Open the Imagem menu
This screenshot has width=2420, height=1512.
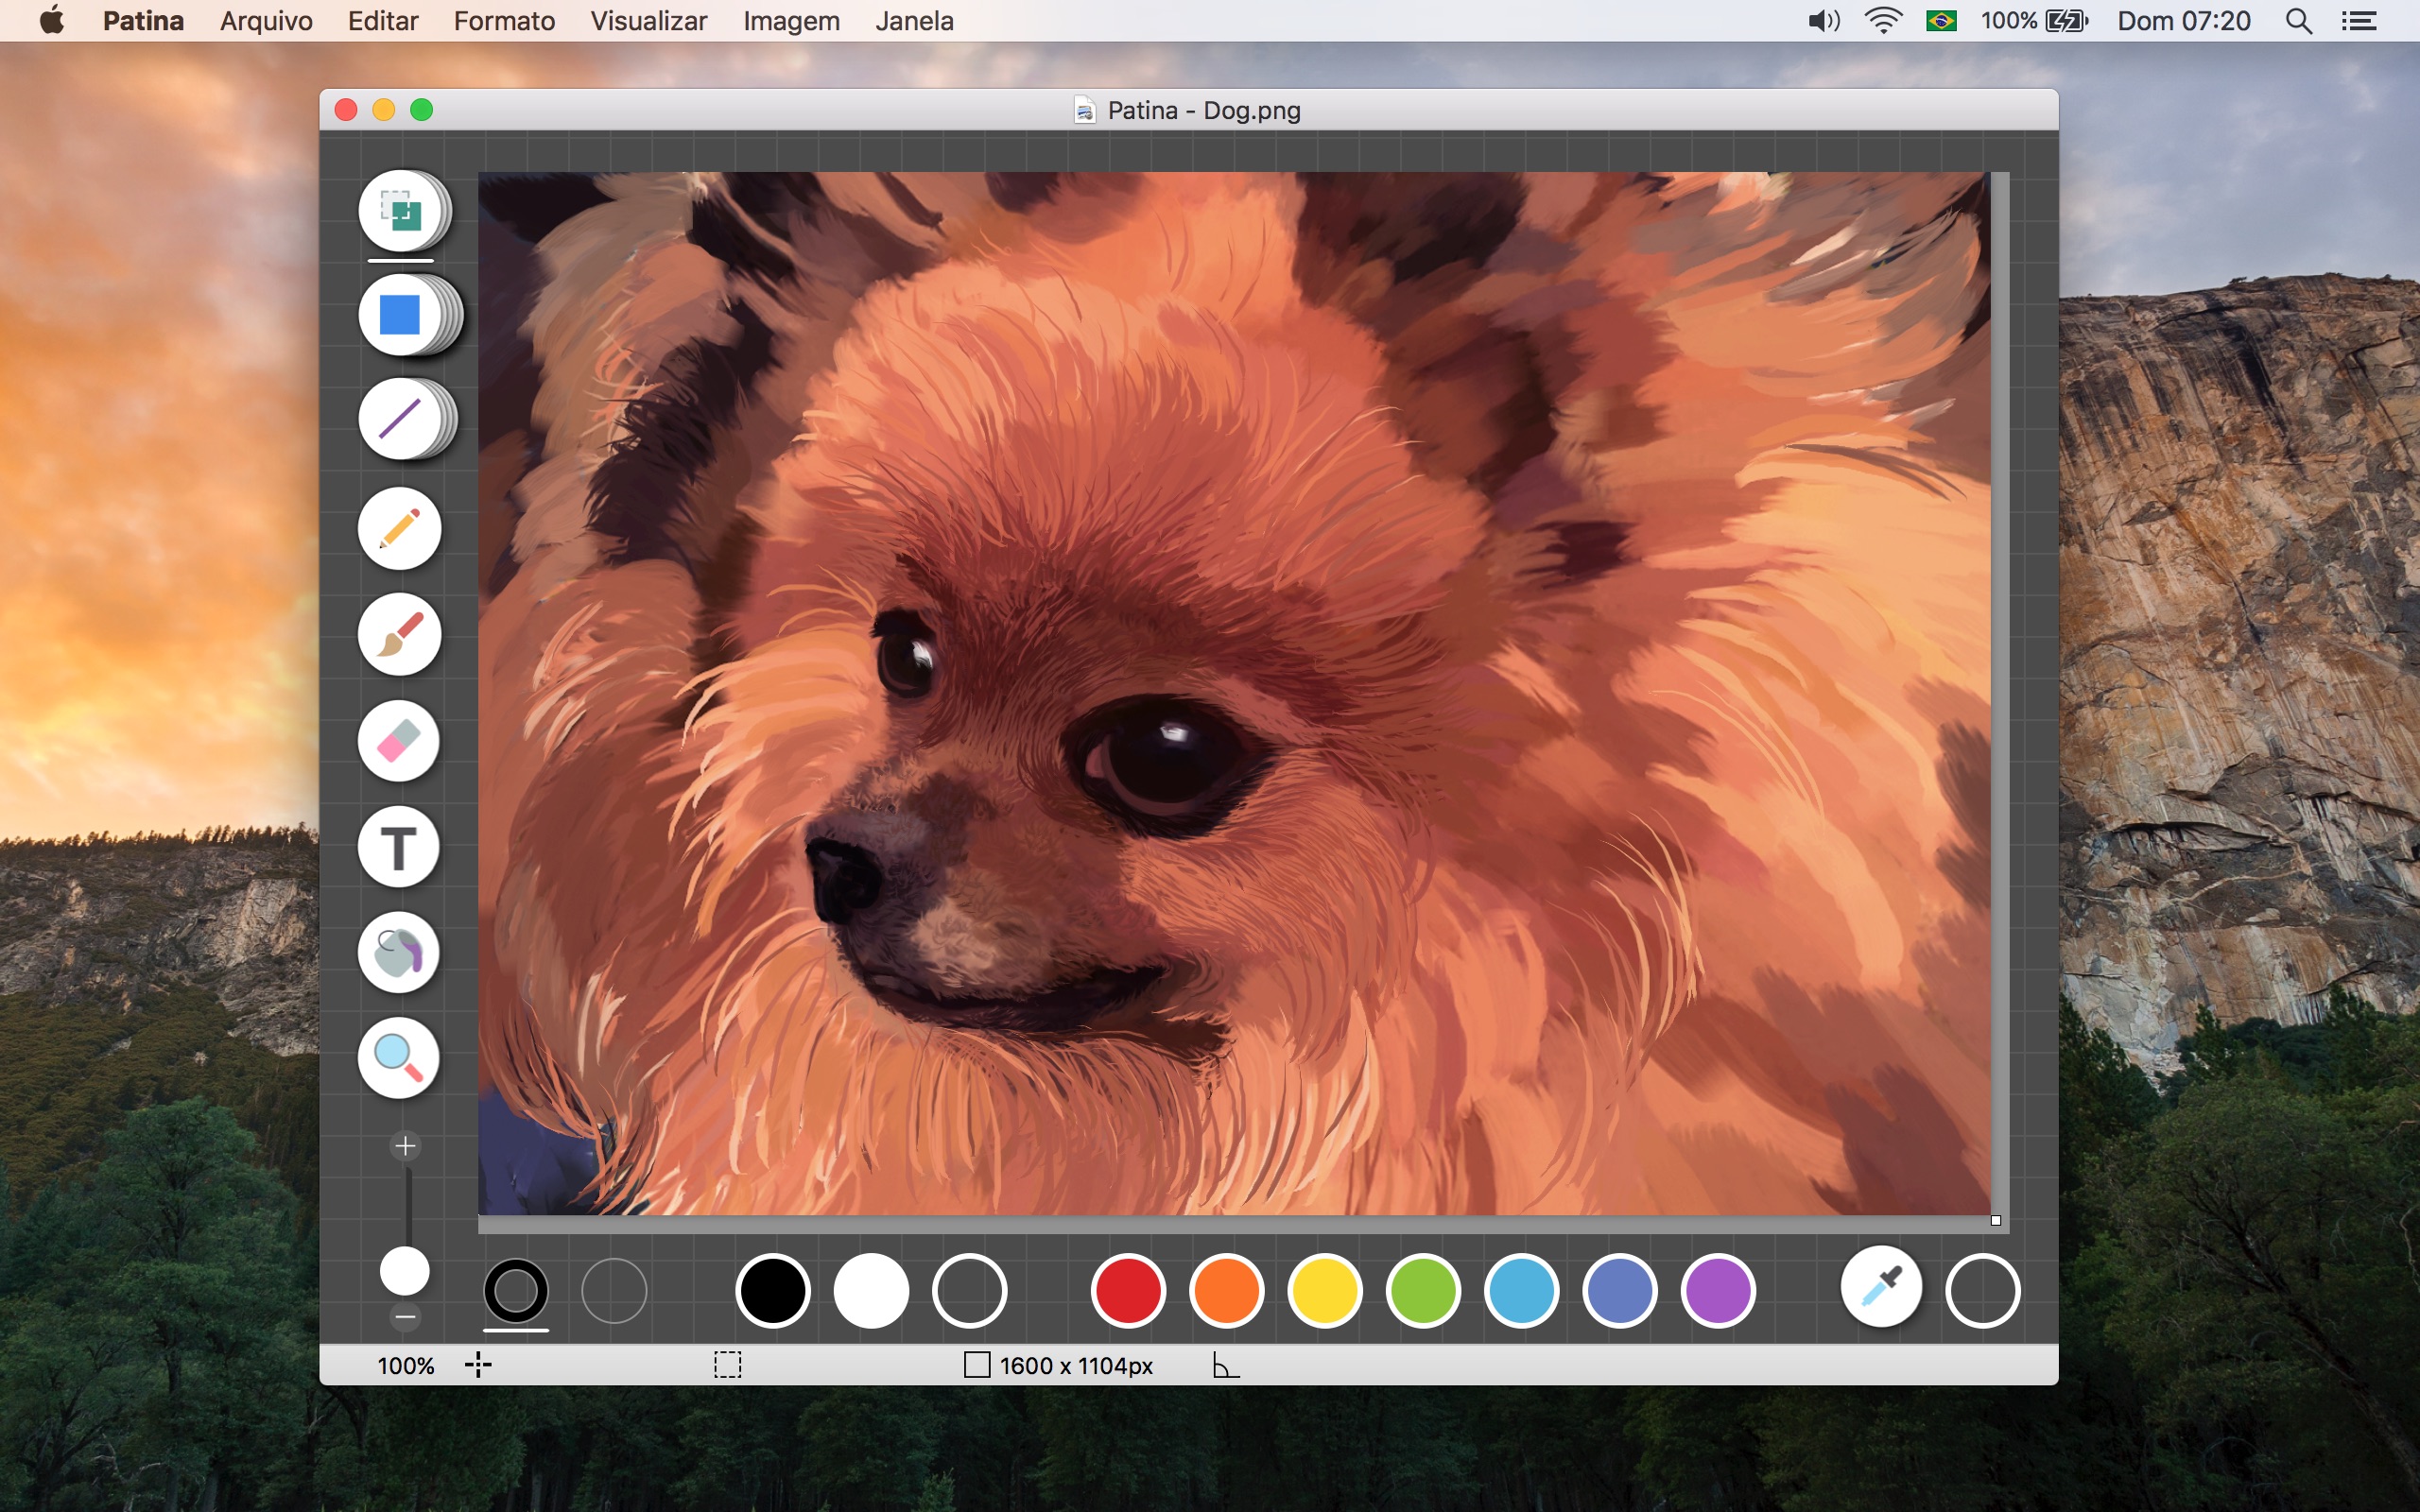pos(791,20)
